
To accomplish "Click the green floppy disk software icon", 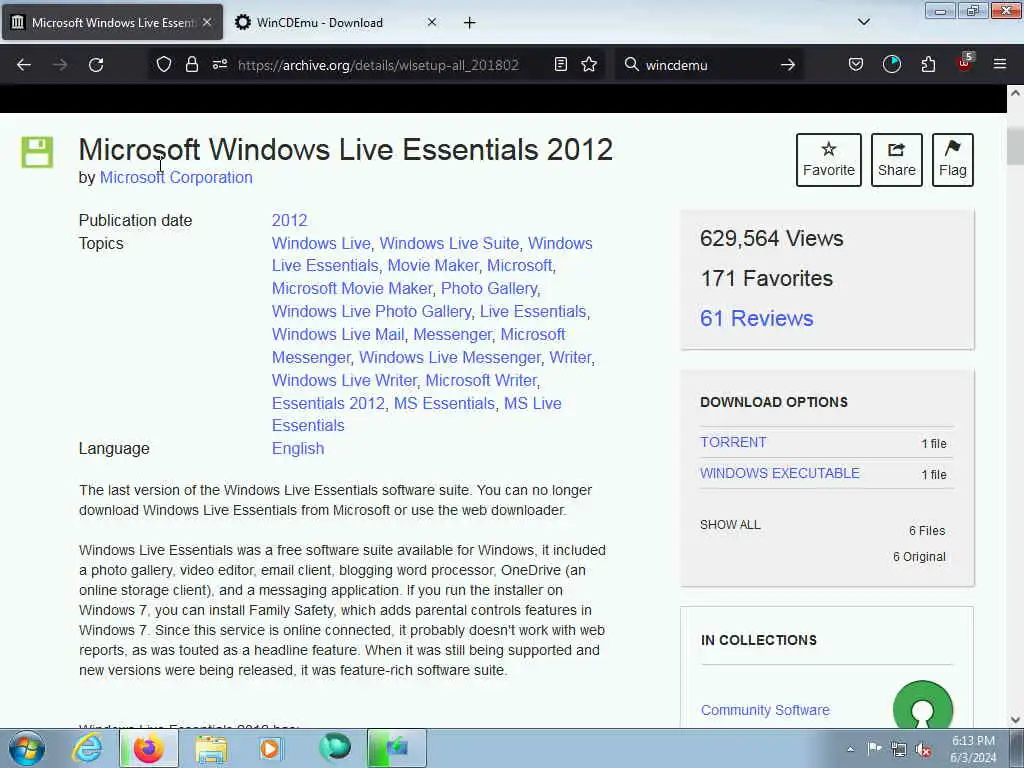I will (x=37, y=152).
